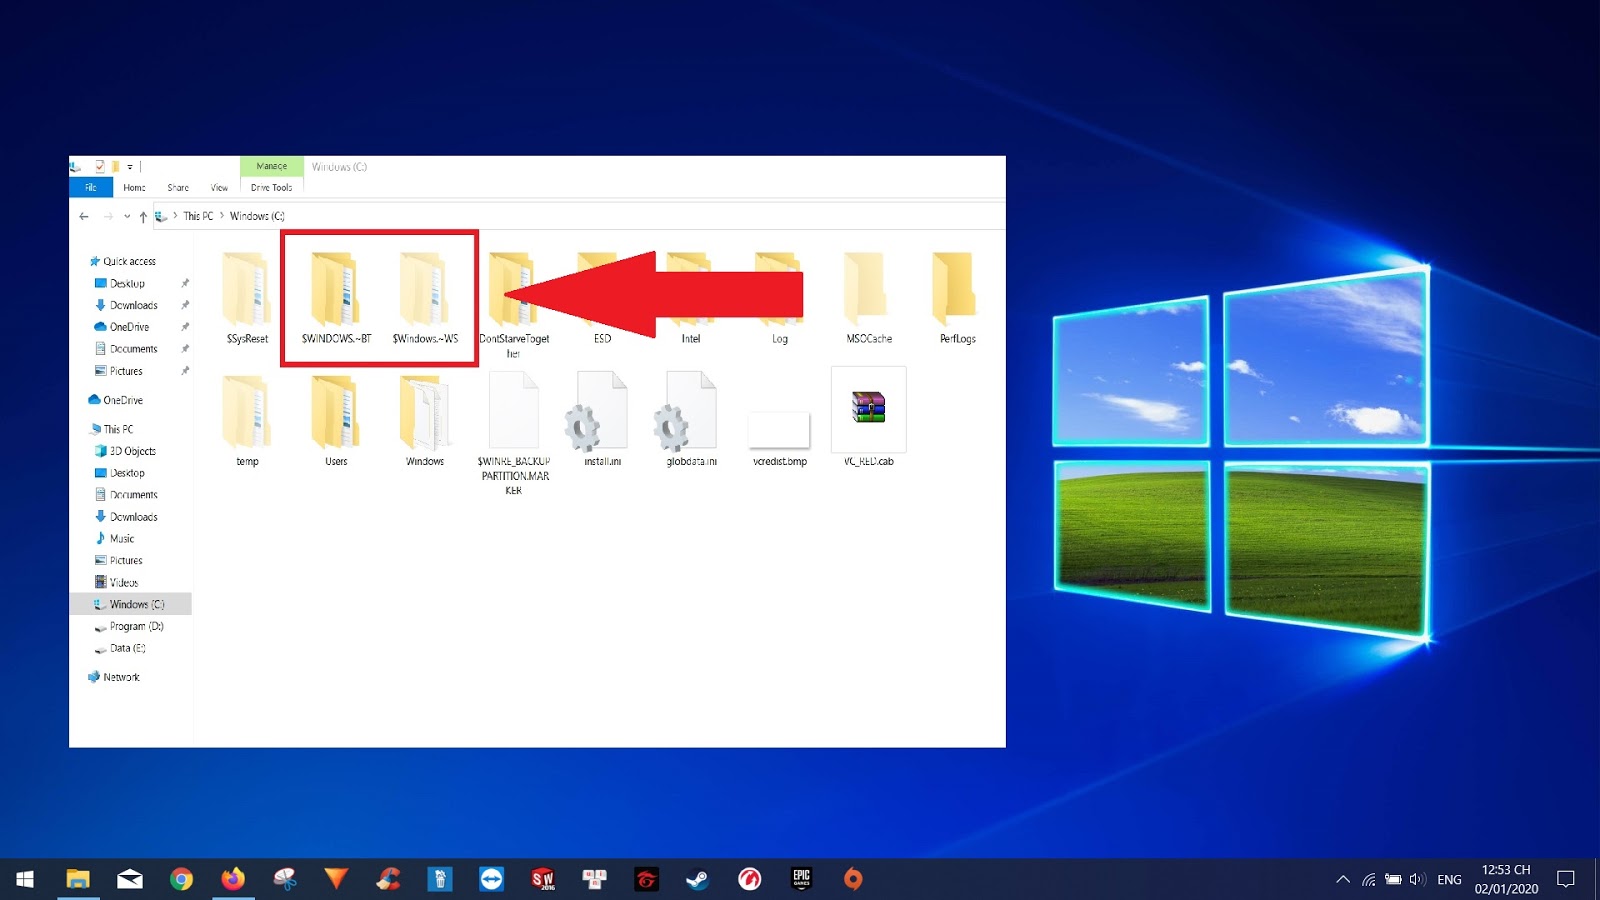1600x900 pixels.
Task: Open the $SysReset folder
Action: point(247,298)
